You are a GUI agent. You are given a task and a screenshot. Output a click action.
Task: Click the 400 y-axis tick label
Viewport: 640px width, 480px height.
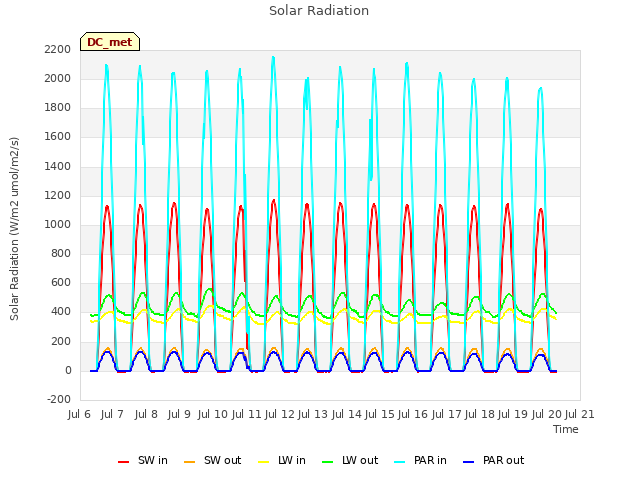click(61, 311)
